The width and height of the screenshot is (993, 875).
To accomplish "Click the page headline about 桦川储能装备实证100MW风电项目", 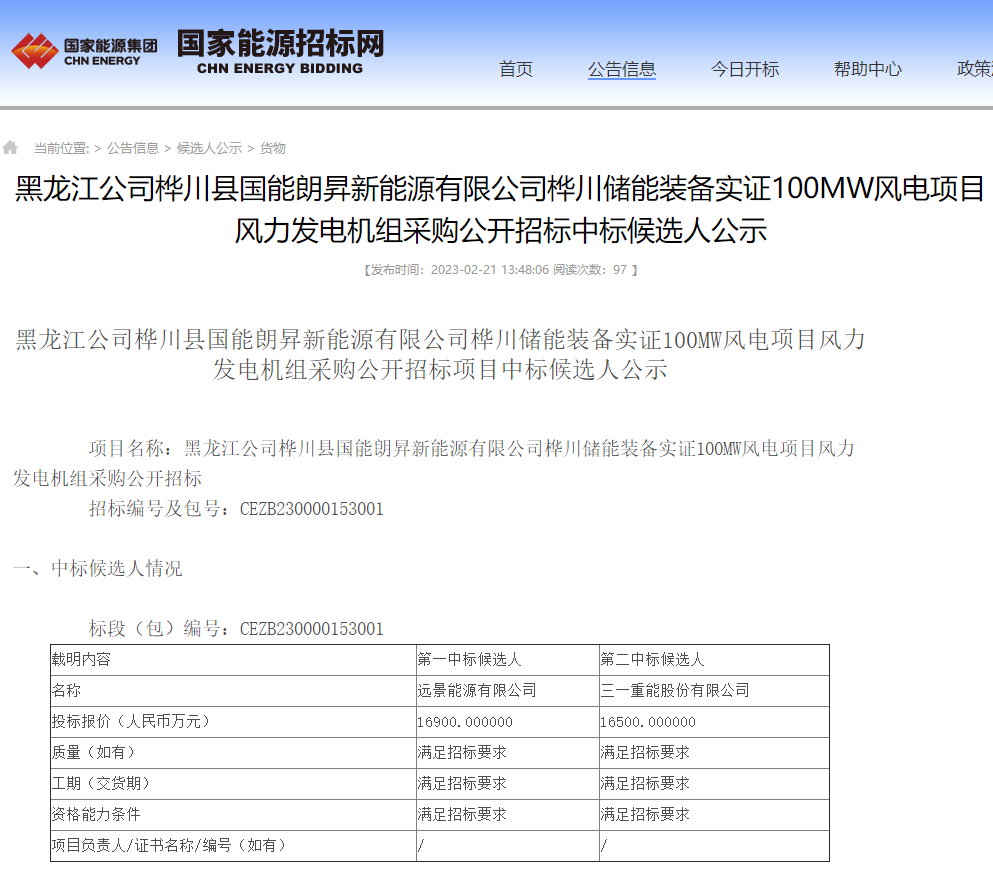I will pyautogui.click(x=500, y=210).
